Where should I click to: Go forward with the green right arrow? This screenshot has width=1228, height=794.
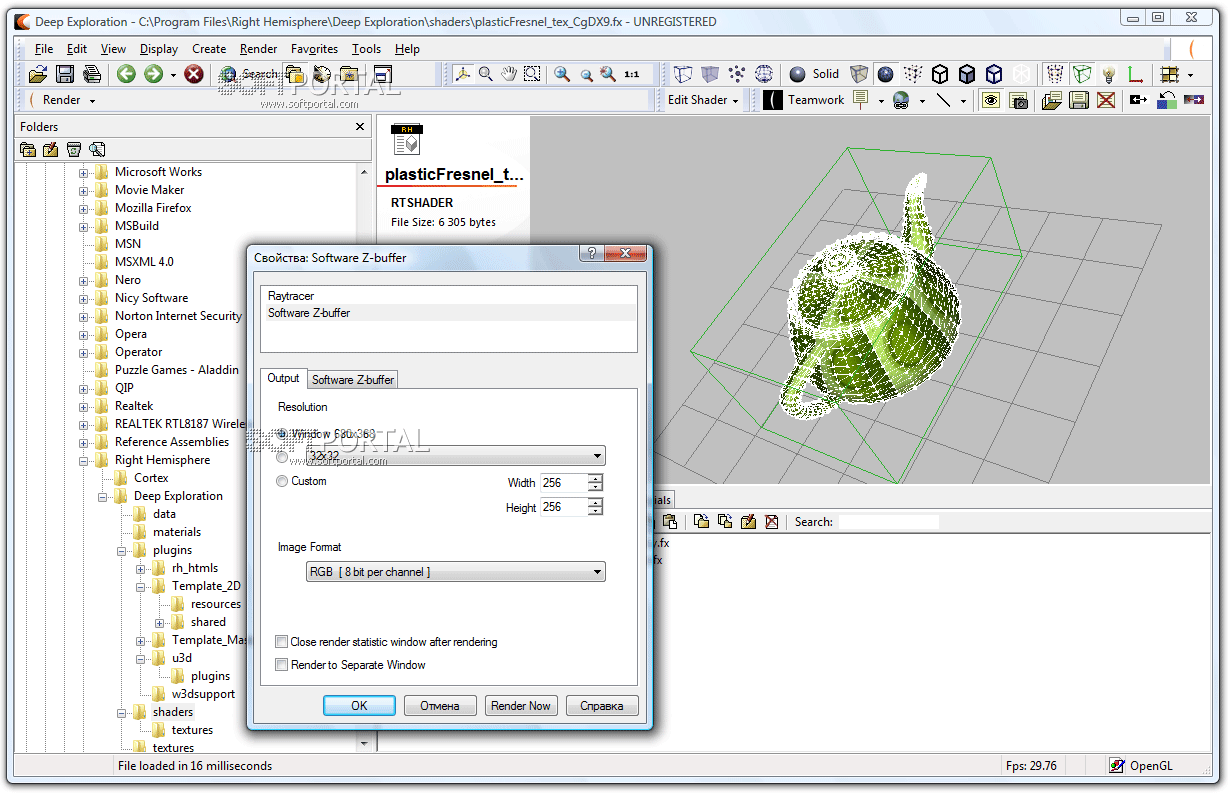point(153,74)
